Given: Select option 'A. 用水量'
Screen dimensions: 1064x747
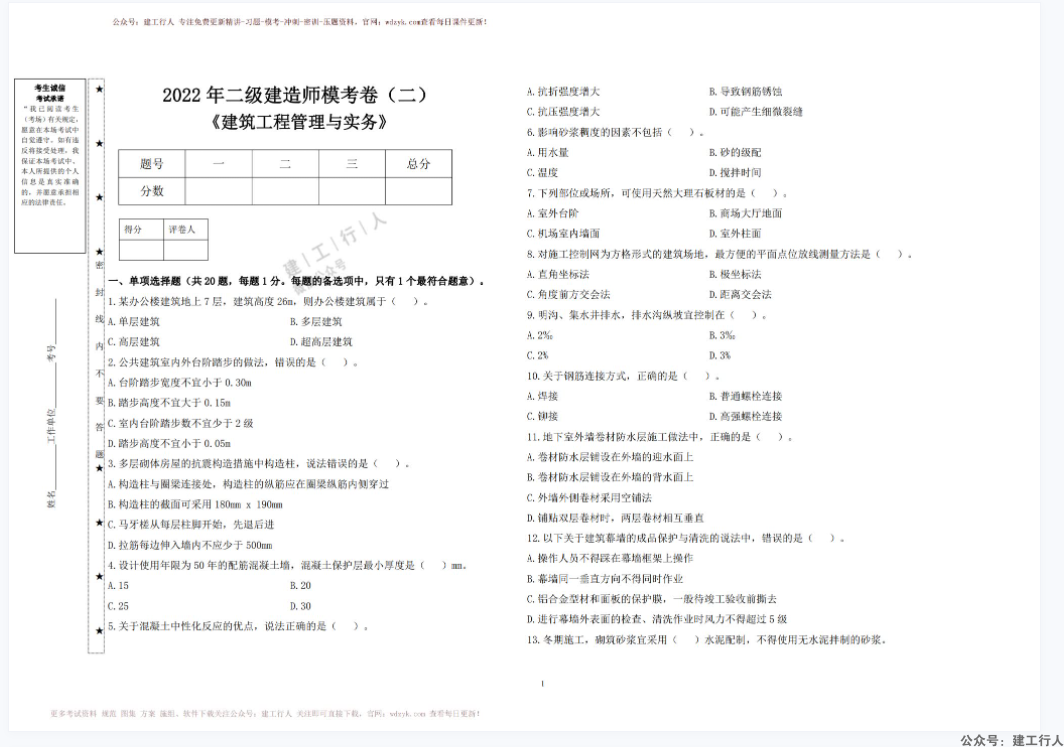Looking at the screenshot, I should click(x=548, y=153).
